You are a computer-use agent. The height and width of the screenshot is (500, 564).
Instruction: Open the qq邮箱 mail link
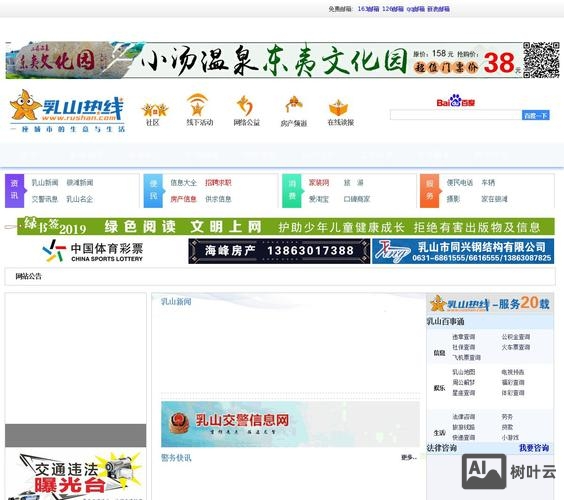click(x=415, y=9)
